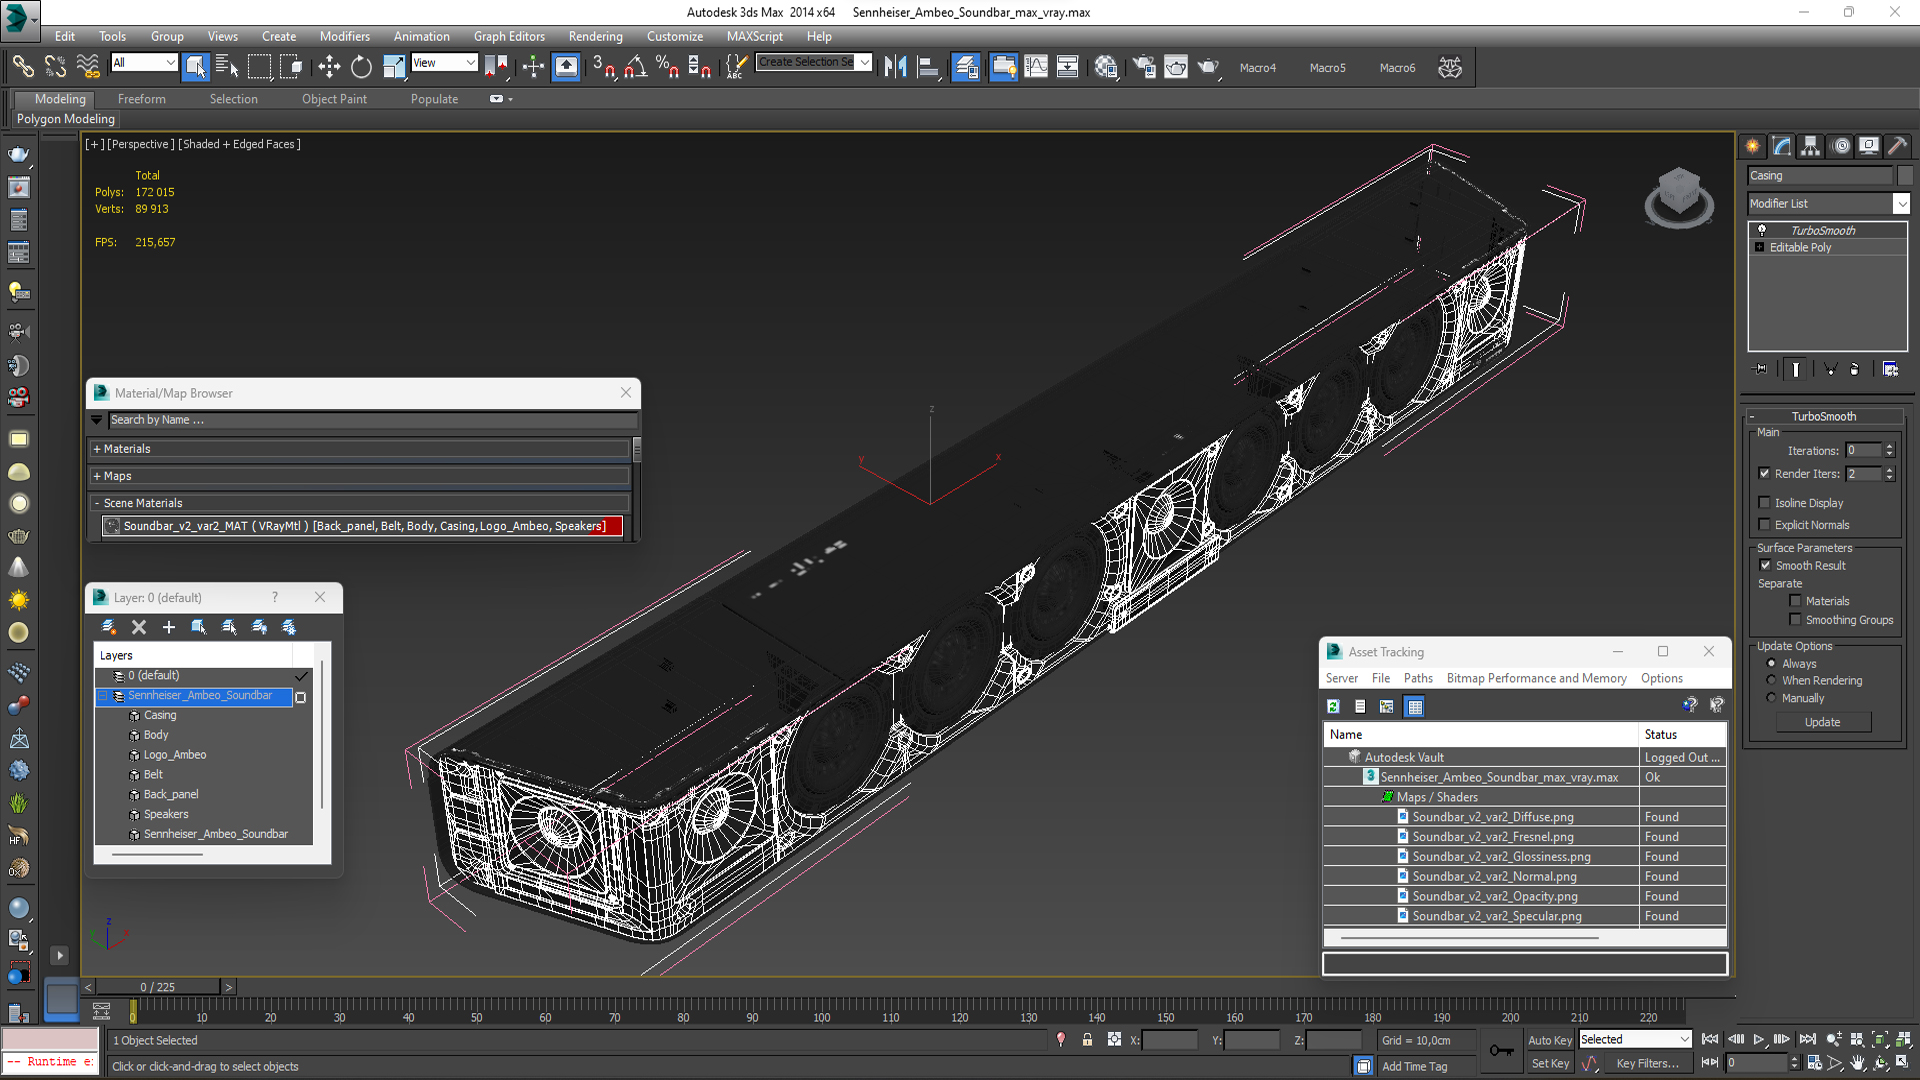
Task: Click the Mirror tool icon
Action: (x=895, y=67)
